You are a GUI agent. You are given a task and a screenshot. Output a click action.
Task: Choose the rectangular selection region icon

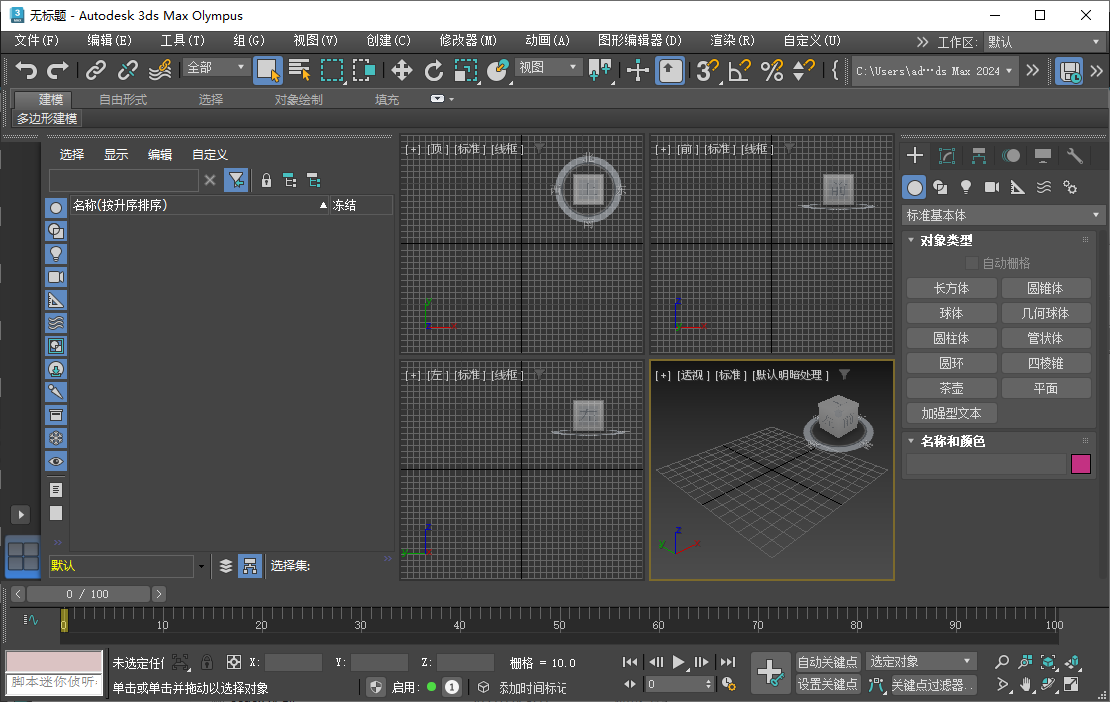332,70
